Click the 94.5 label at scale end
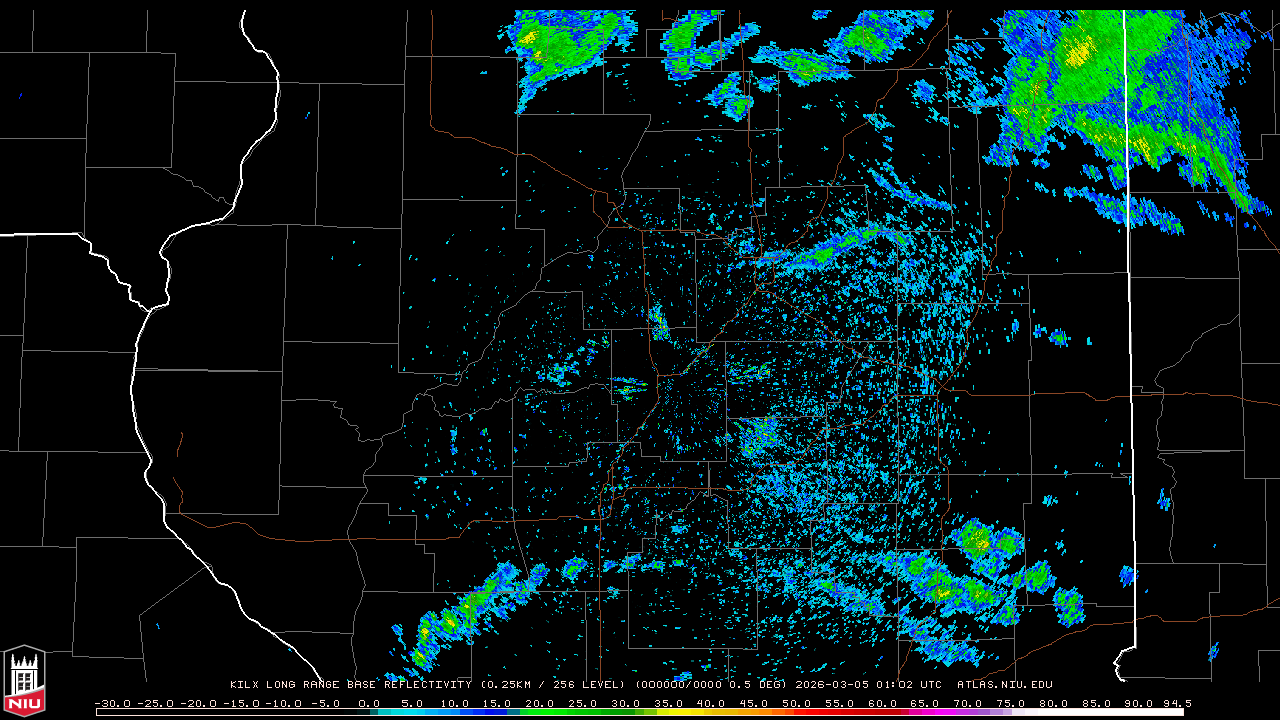The width and height of the screenshot is (1280, 720). pos(1176,703)
